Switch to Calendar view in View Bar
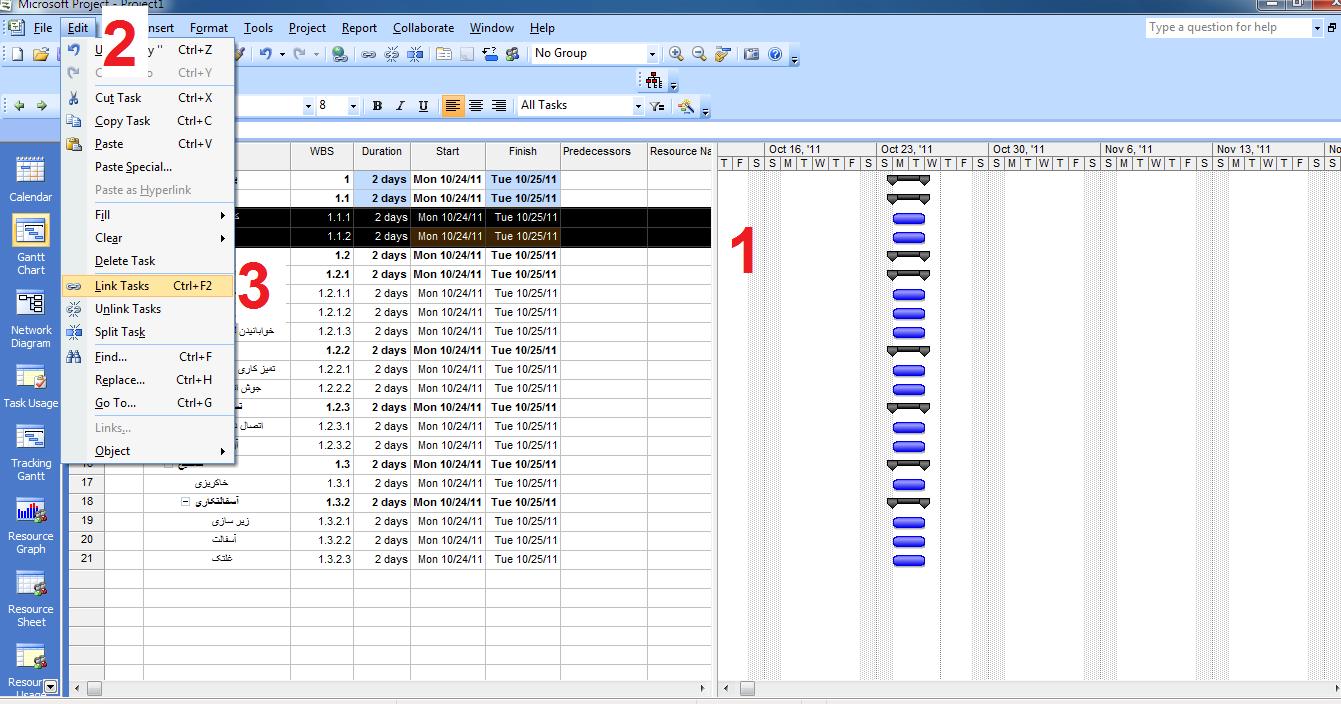1341x704 pixels. 31,180
